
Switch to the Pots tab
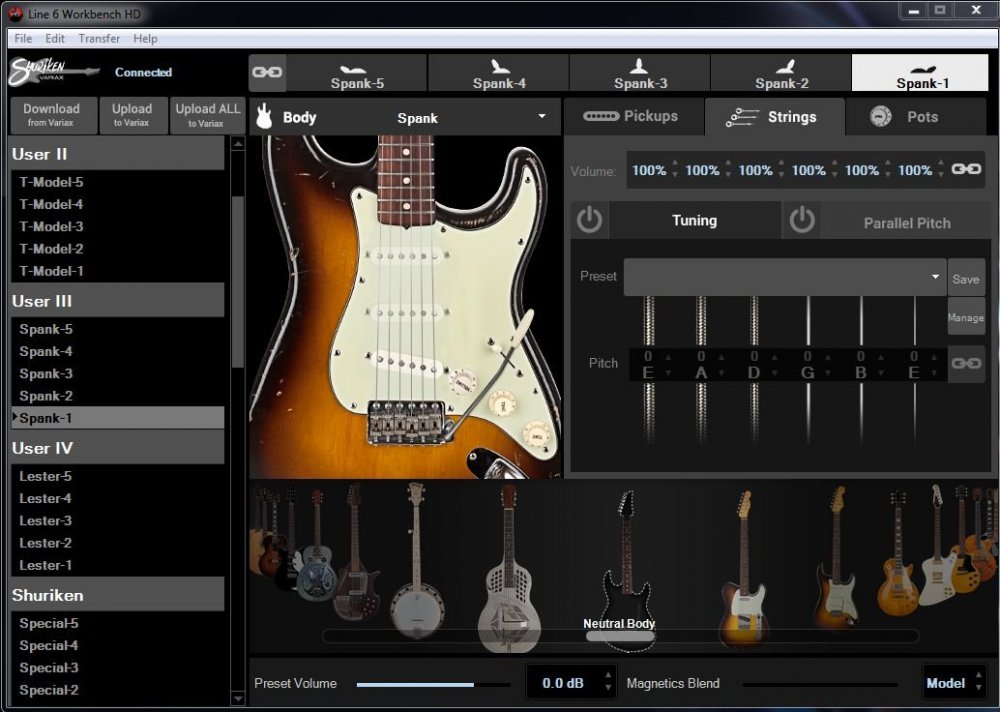905,117
